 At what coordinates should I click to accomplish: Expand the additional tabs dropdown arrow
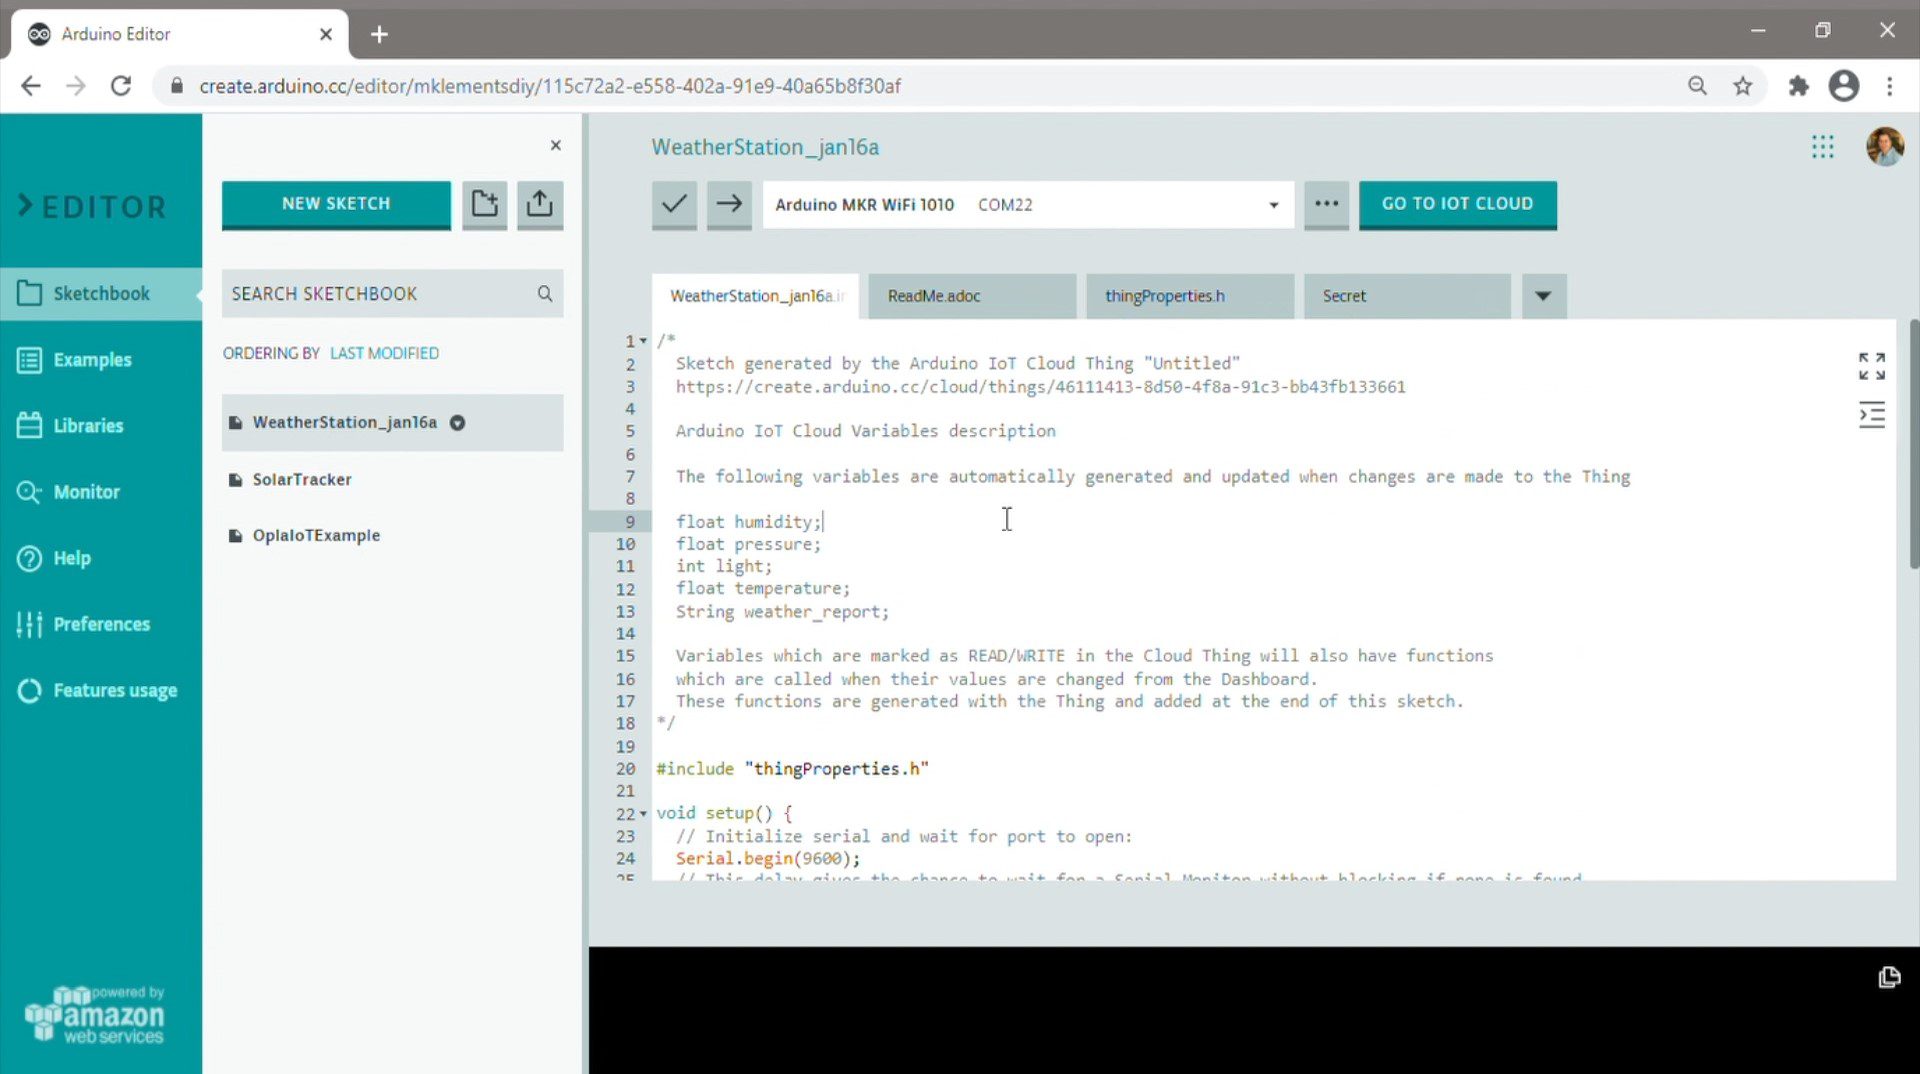tap(1543, 296)
